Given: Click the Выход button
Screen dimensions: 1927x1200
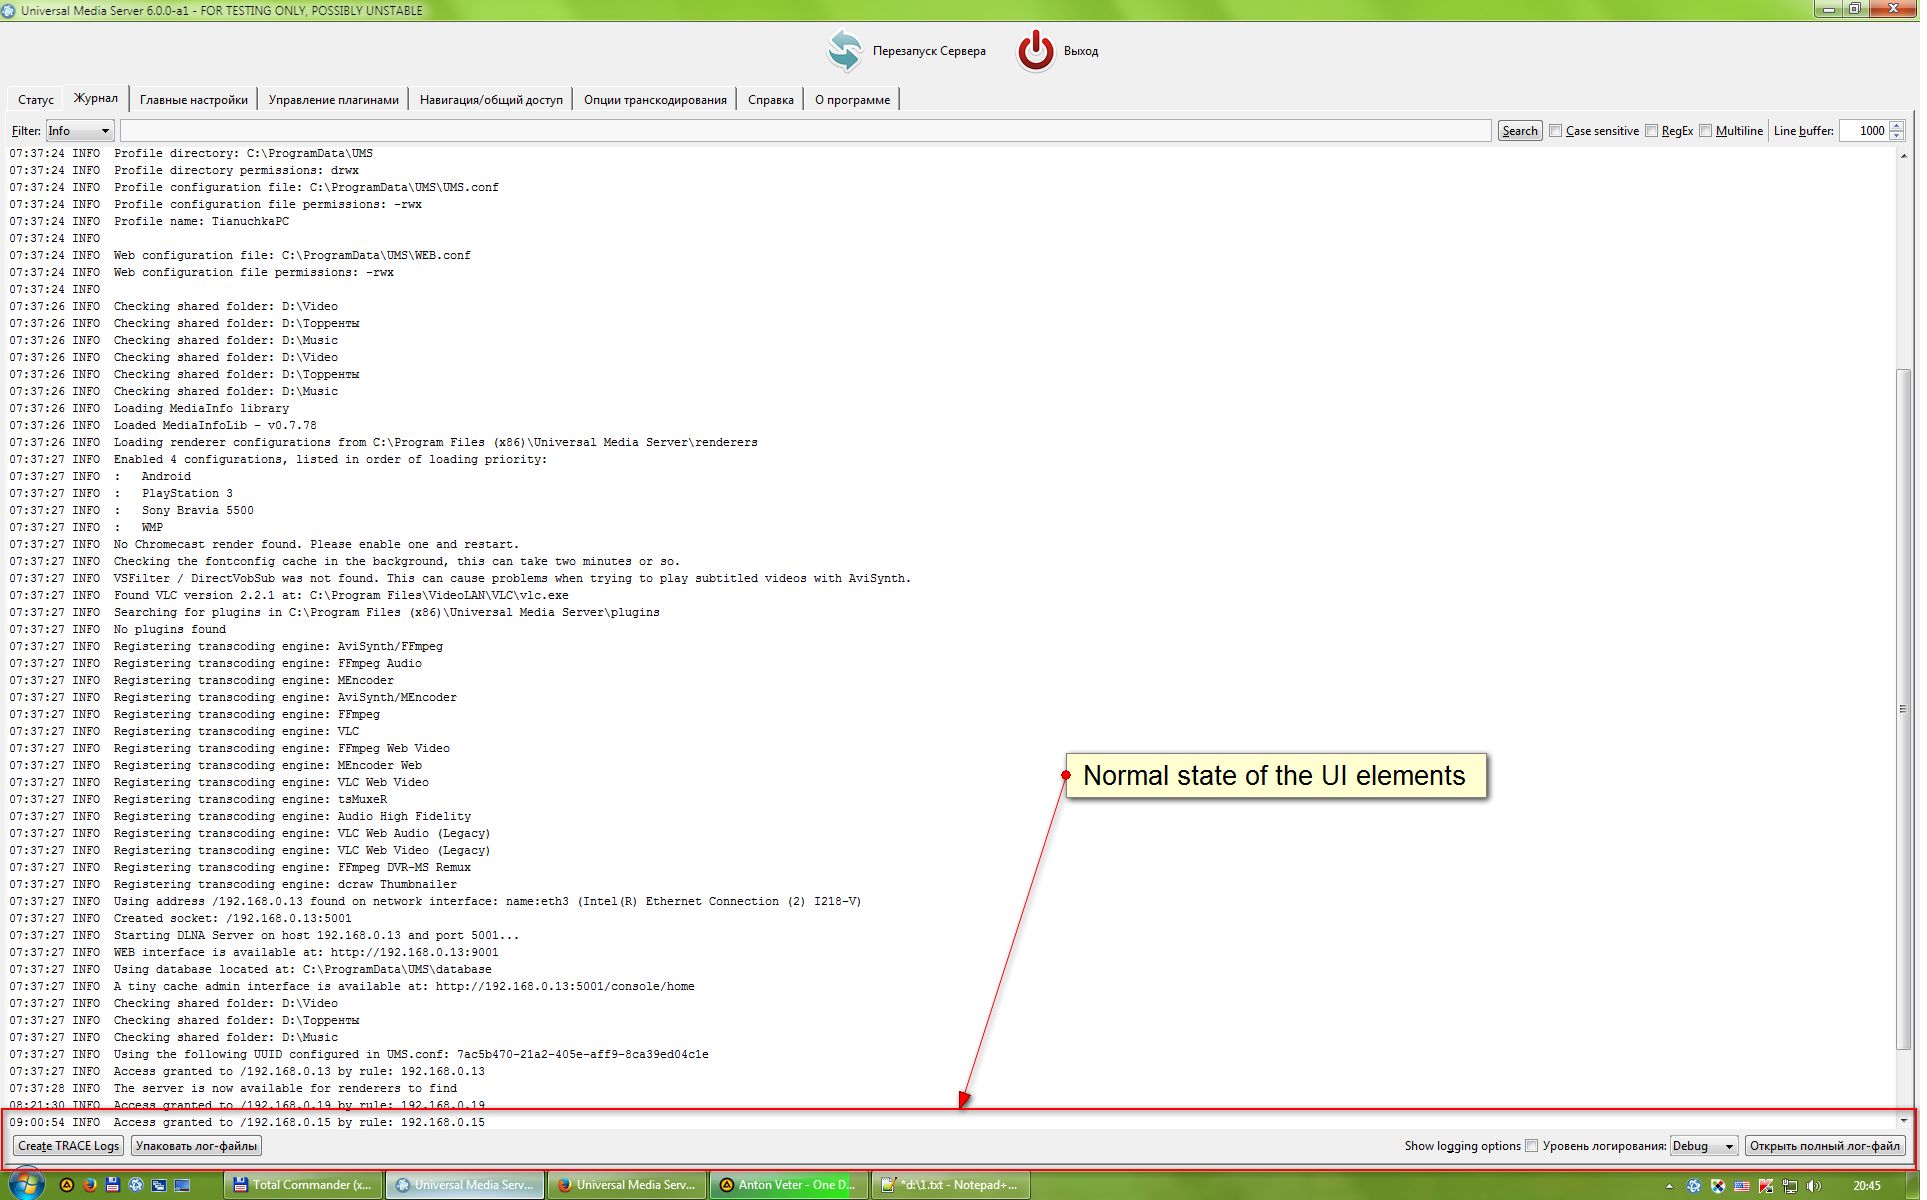Looking at the screenshot, I should point(1058,51).
